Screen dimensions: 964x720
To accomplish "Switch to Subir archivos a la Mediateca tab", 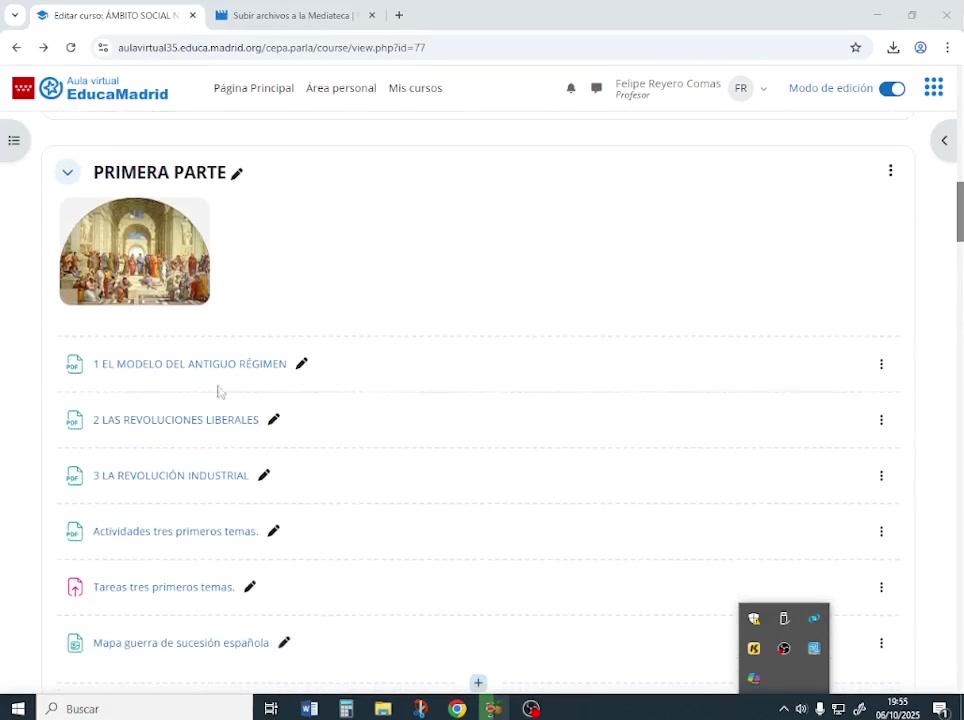I will (295, 15).
